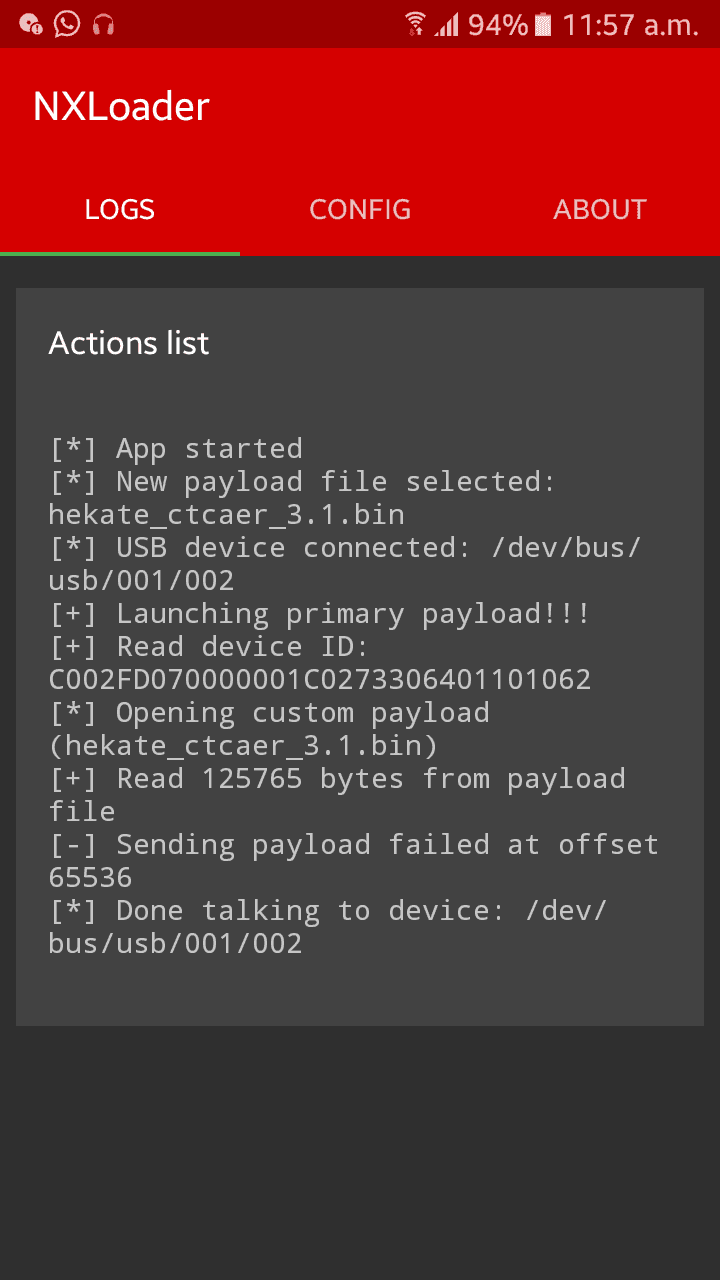Tap the Read 125765 bytes log entry
The height and width of the screenshot is (1280, 720).
pyautogui.click(x=337, y=795)
